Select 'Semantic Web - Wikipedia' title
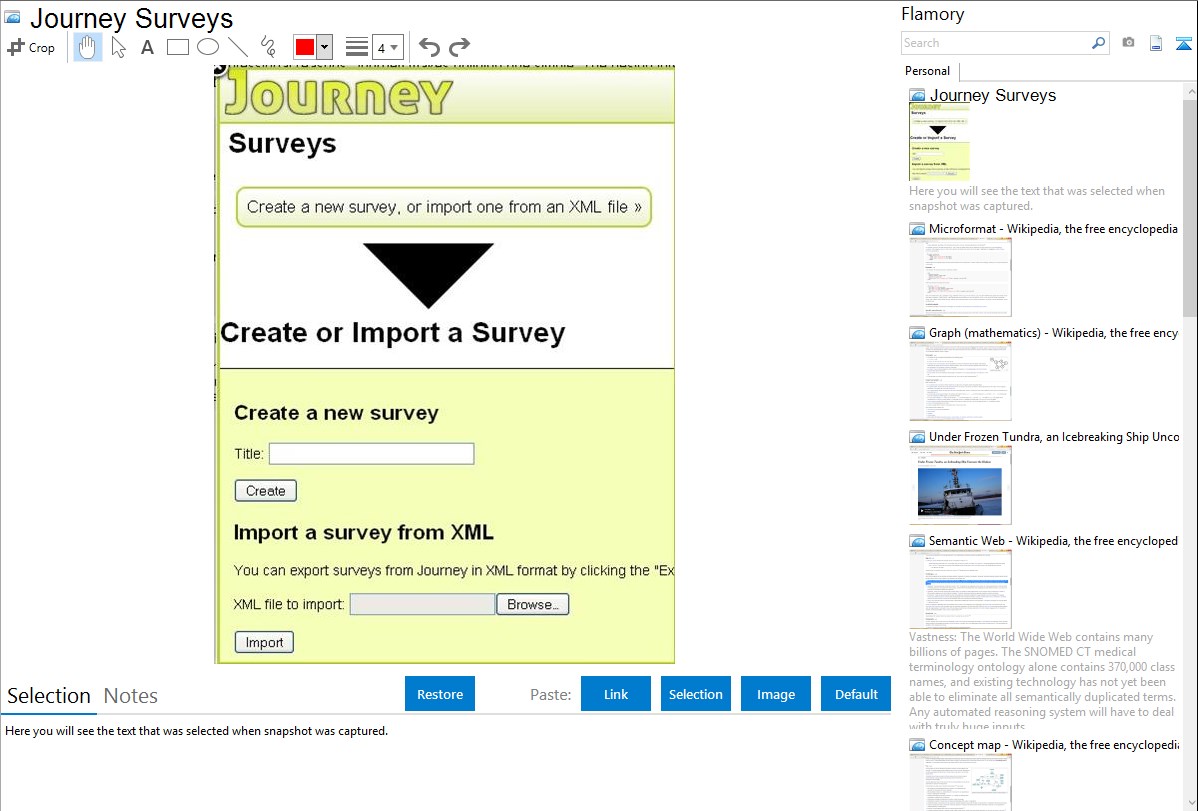 (x=1053, y=541)
